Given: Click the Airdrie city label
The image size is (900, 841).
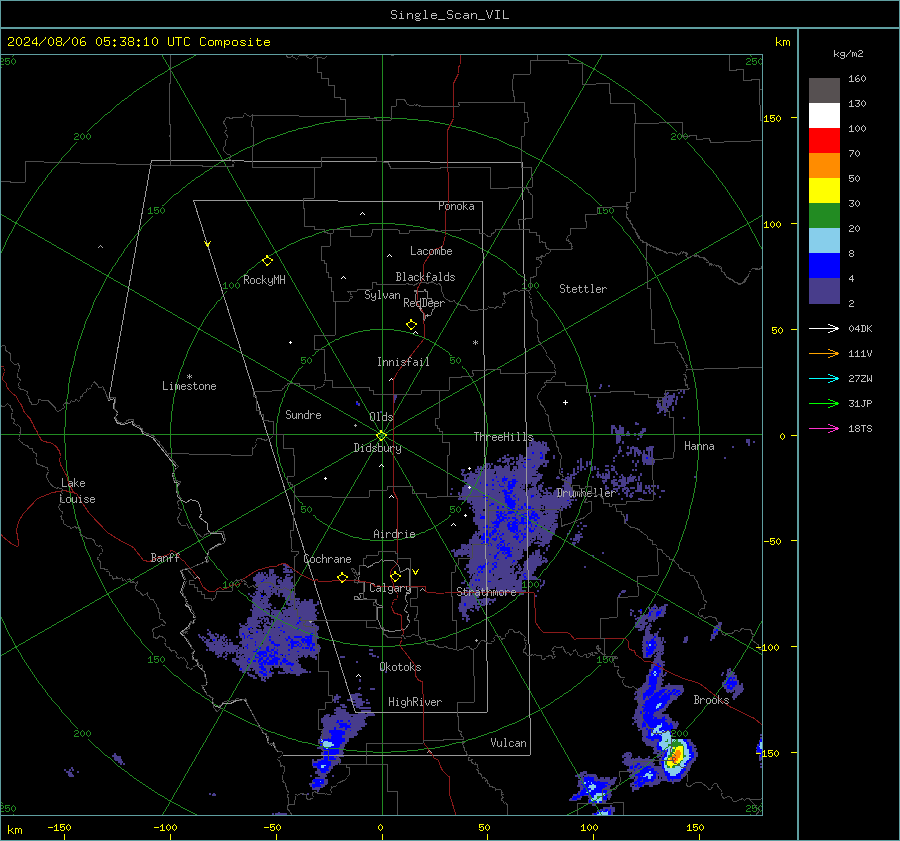Looking at the screenshot, I should (394, 534).
